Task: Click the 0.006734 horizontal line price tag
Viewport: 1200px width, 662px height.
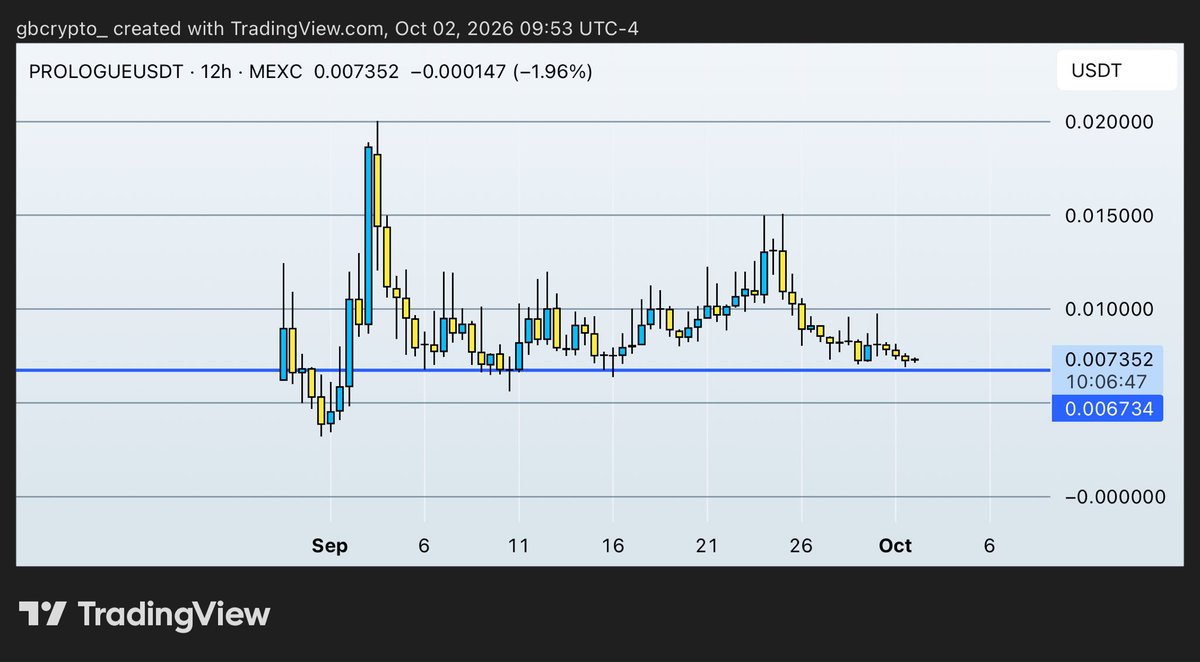Action: click(1107, 409)
